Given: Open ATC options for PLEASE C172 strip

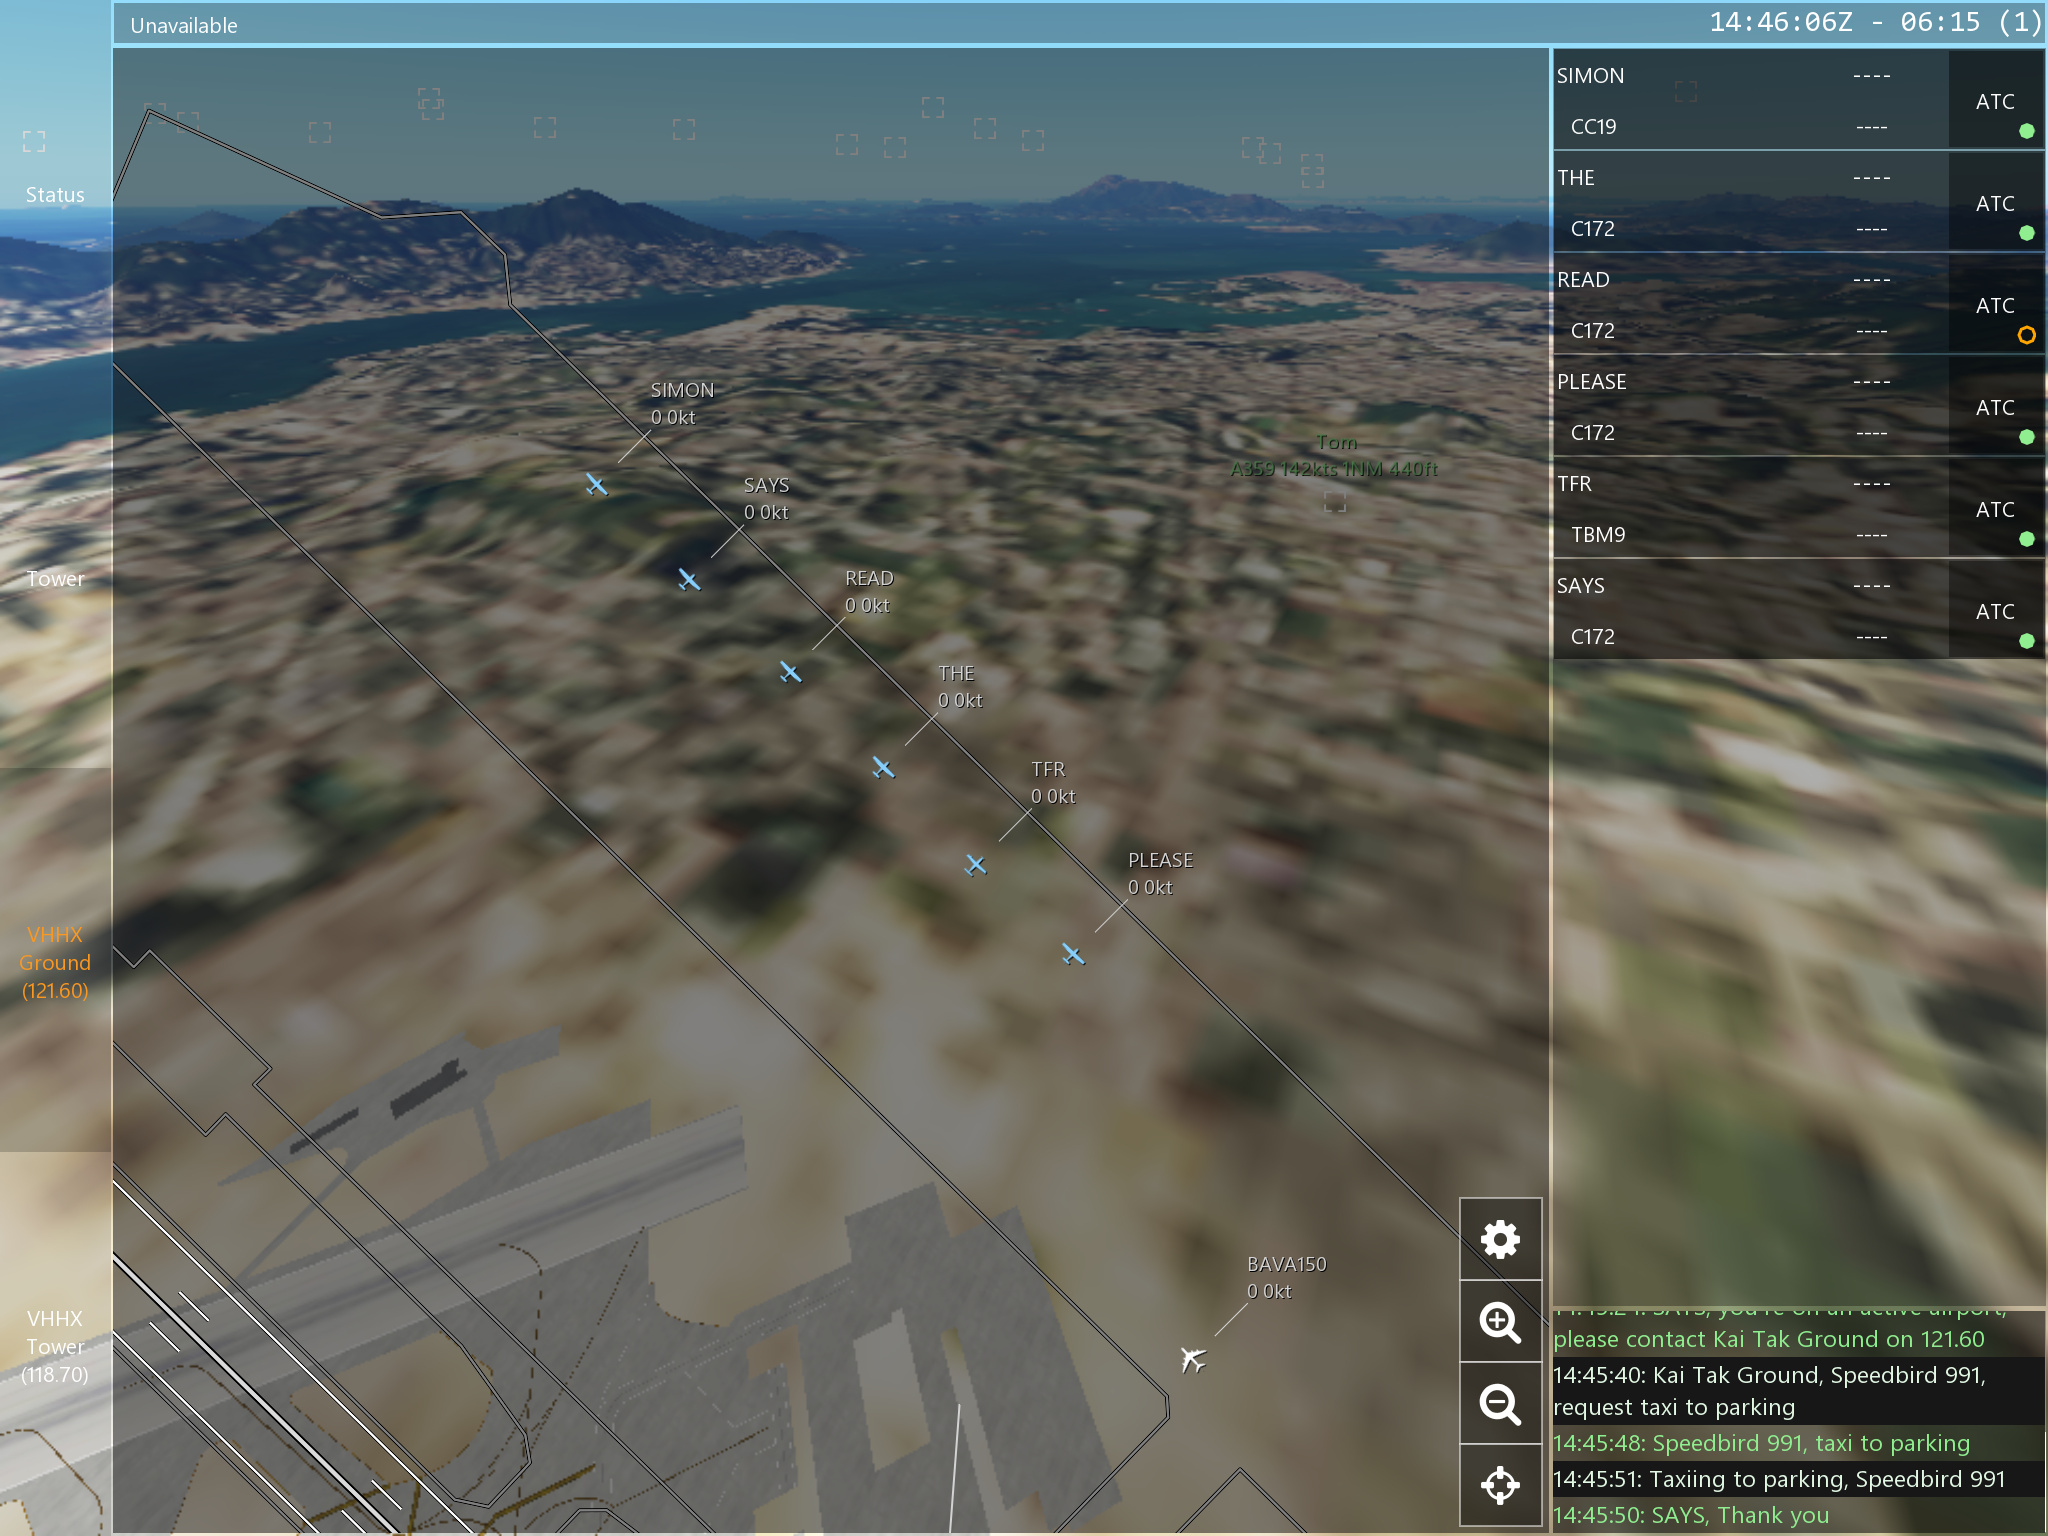Looking at the screenshot, I should [1994, 407].
